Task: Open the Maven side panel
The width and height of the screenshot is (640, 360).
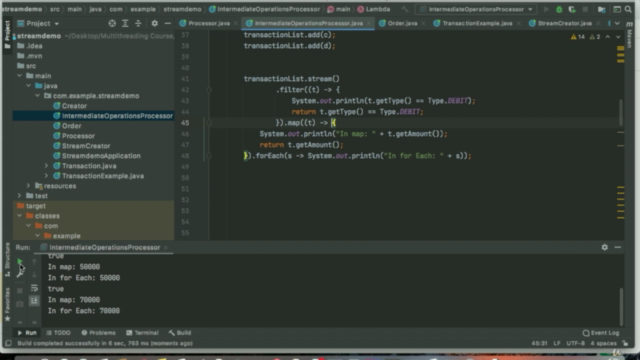Action: (629, 36)
